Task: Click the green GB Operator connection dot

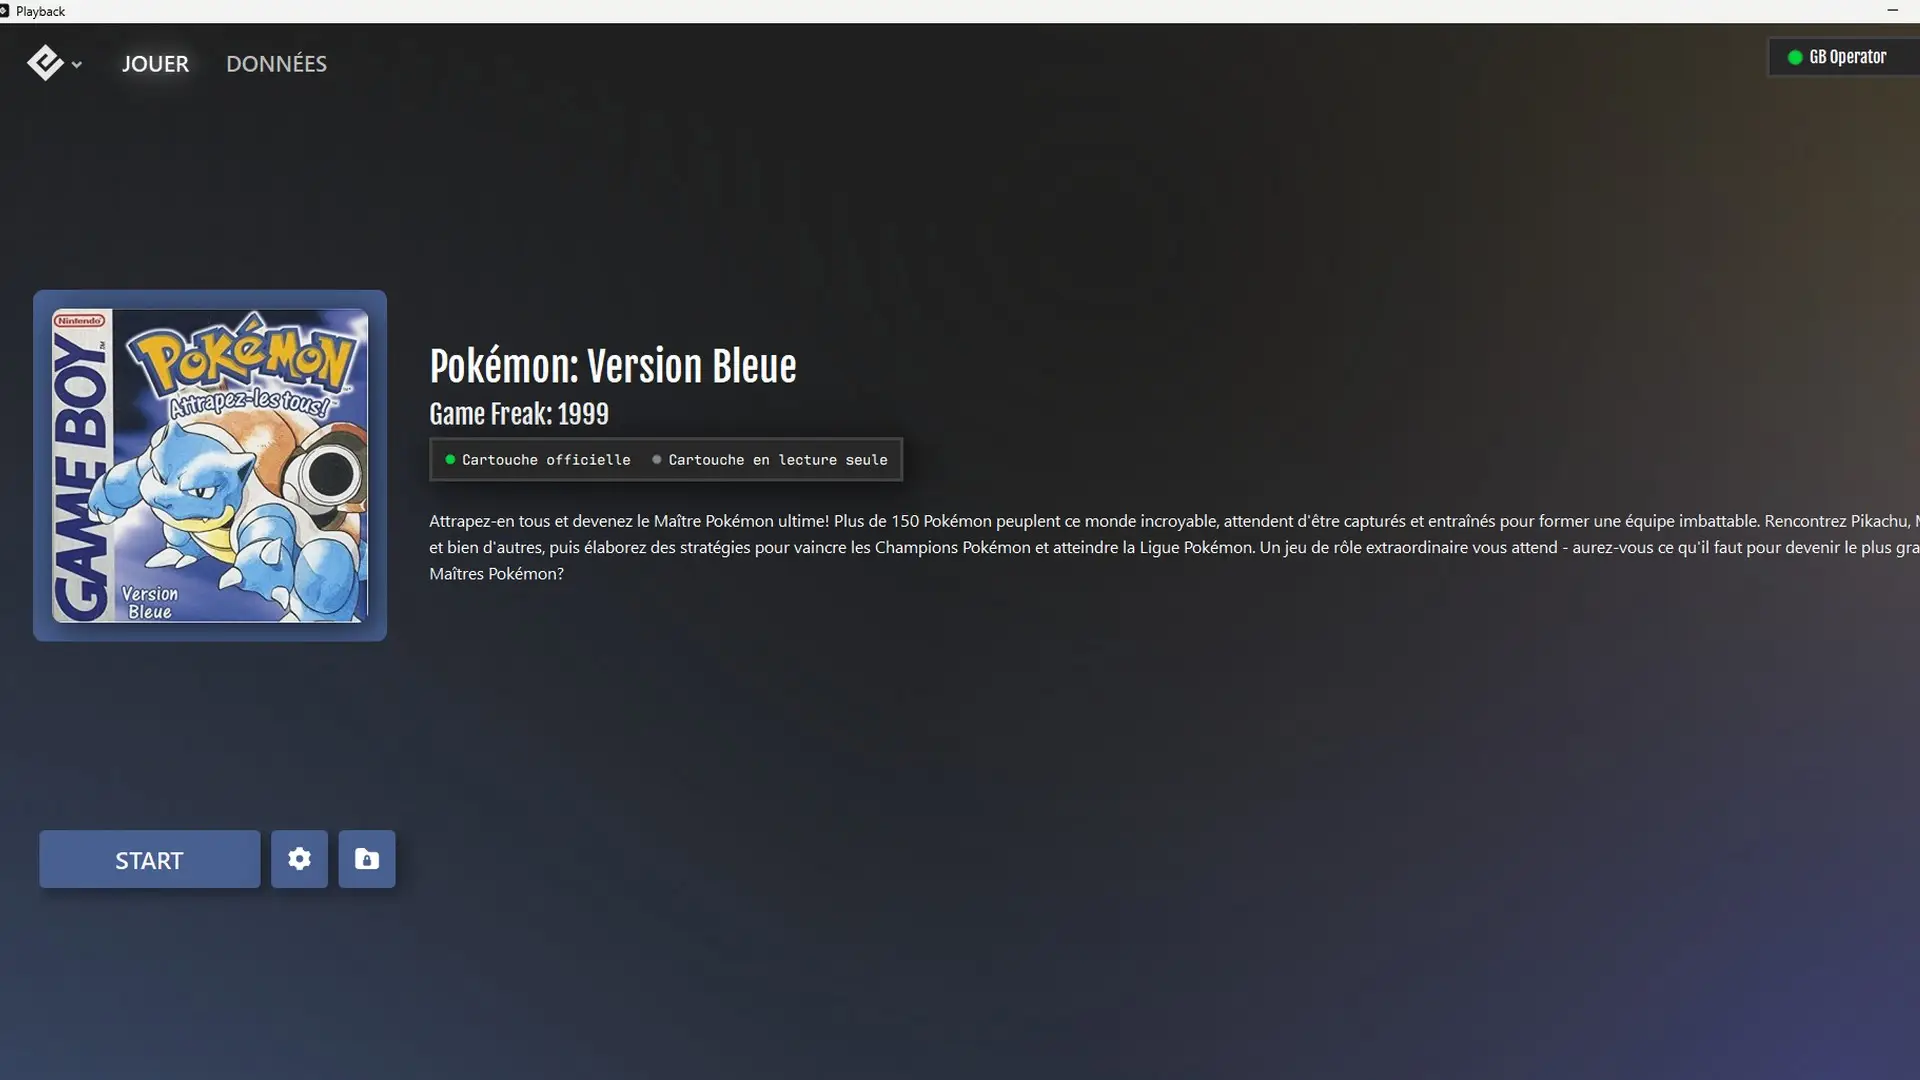Action: 1795,57
